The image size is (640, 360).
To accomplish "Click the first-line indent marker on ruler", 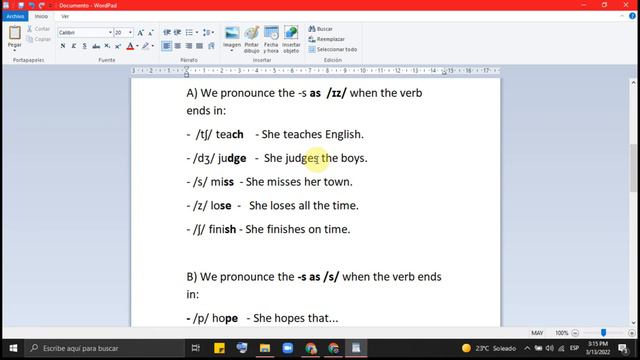I will click(x=187, y=69).
